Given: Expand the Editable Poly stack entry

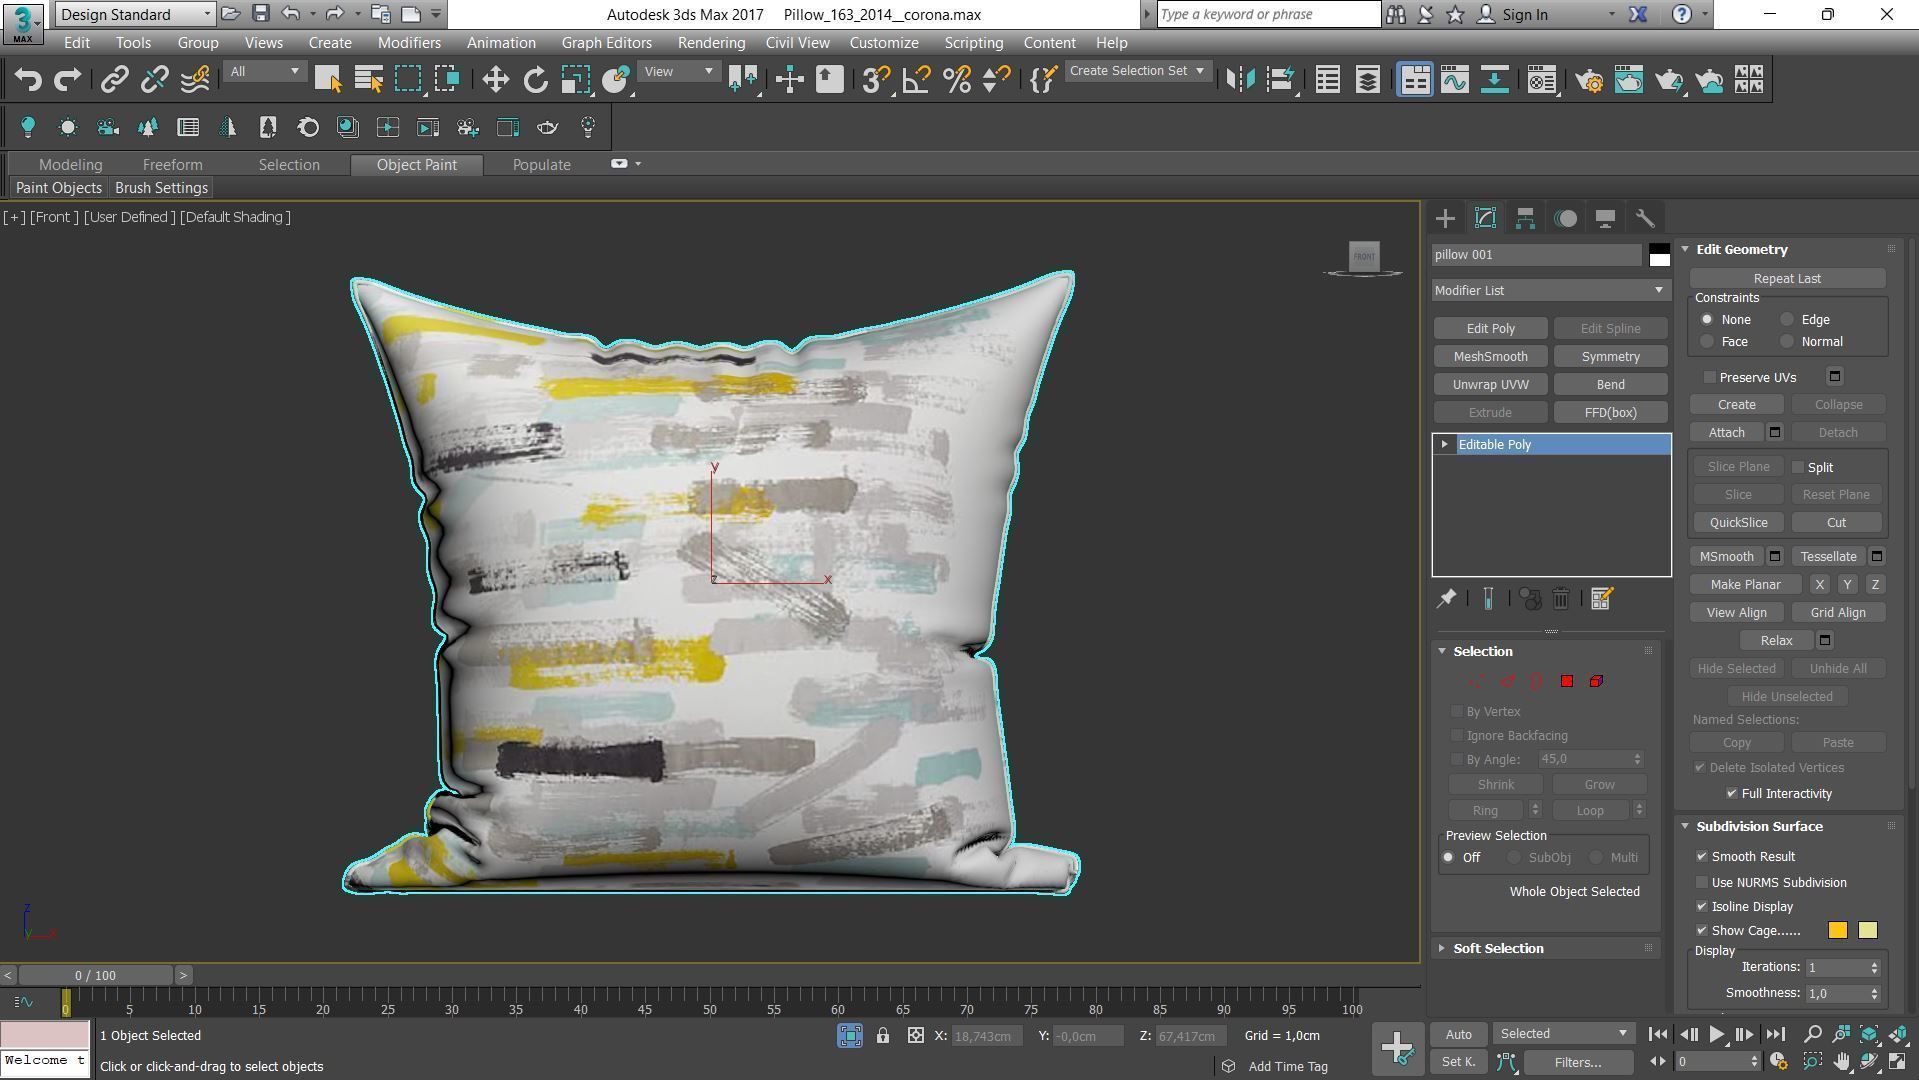Looking at the screenshot, I should (x=1444, y=444).
